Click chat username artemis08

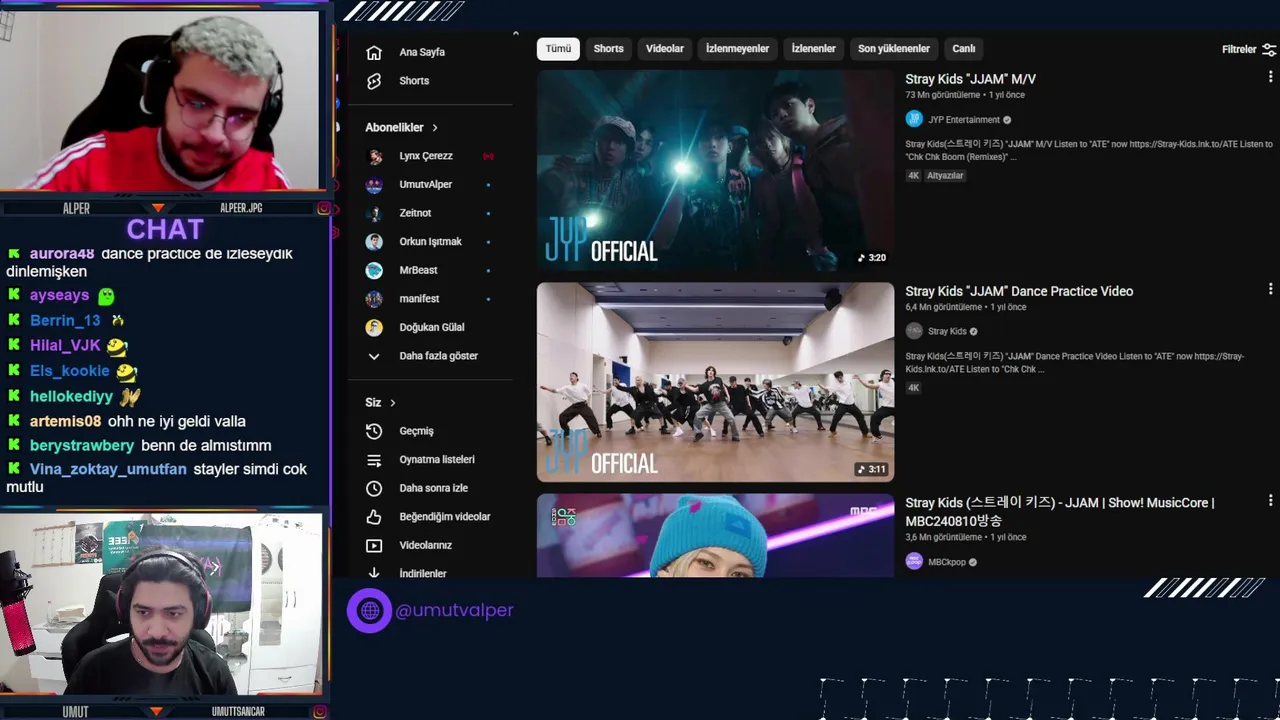(65, 422)
